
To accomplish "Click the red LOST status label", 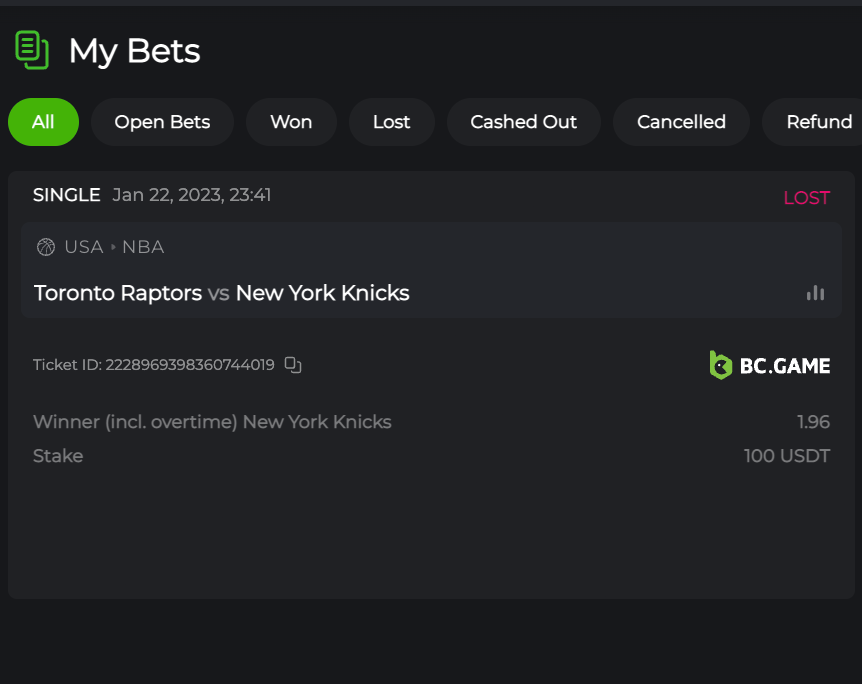I will (x=806, y=198).
